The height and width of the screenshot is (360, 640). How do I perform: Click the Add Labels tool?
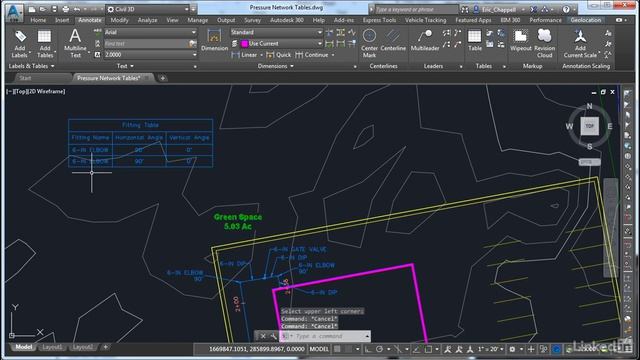19,44
